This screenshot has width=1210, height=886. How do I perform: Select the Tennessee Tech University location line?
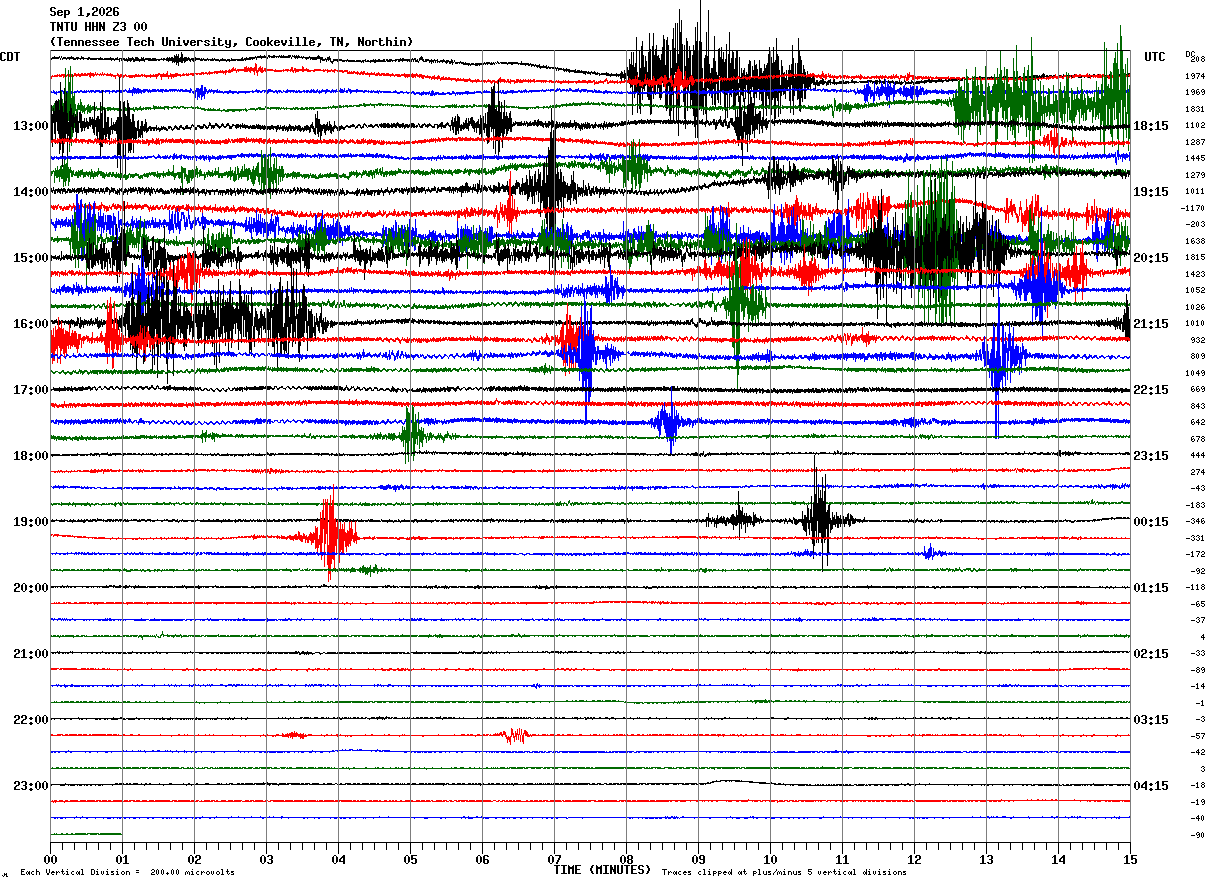231,42
